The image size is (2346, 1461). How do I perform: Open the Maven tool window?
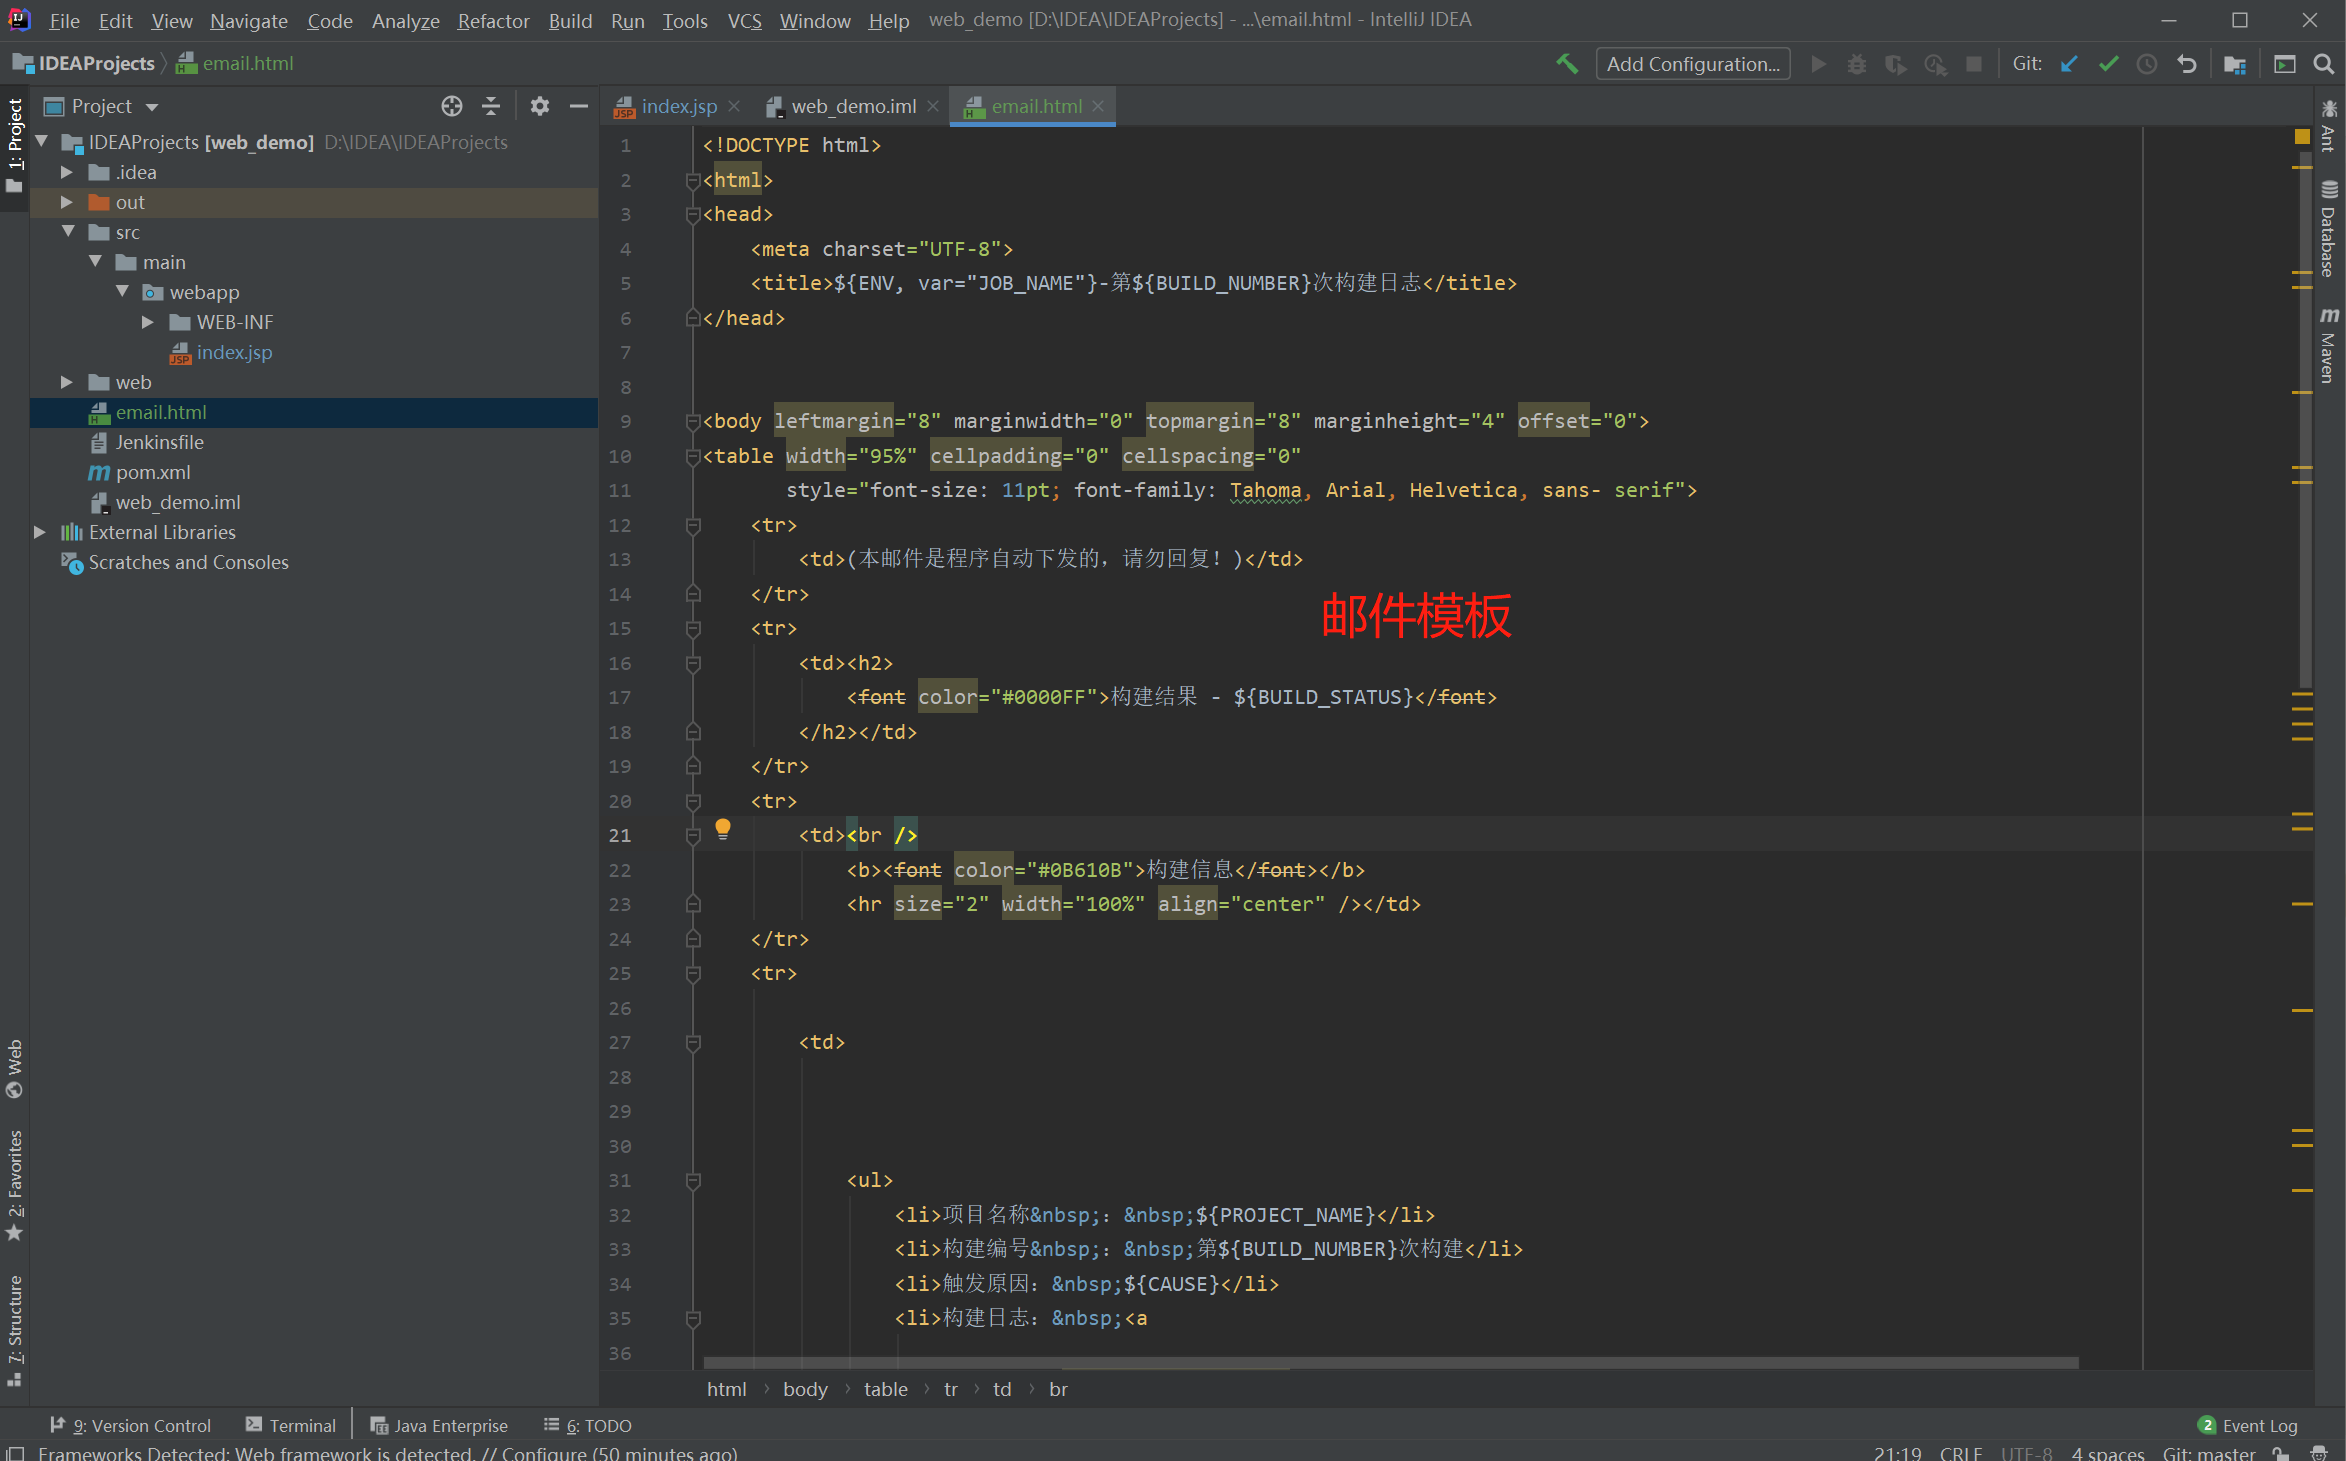tap(2329, 344)
